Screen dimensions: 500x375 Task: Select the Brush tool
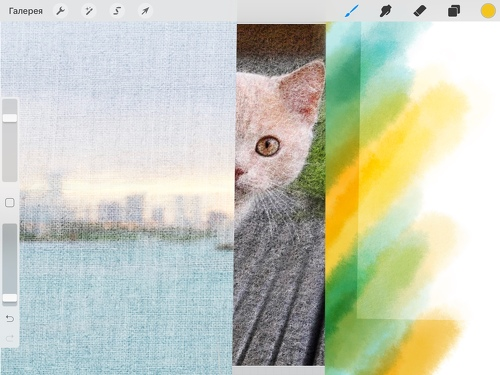click(352, 11)
